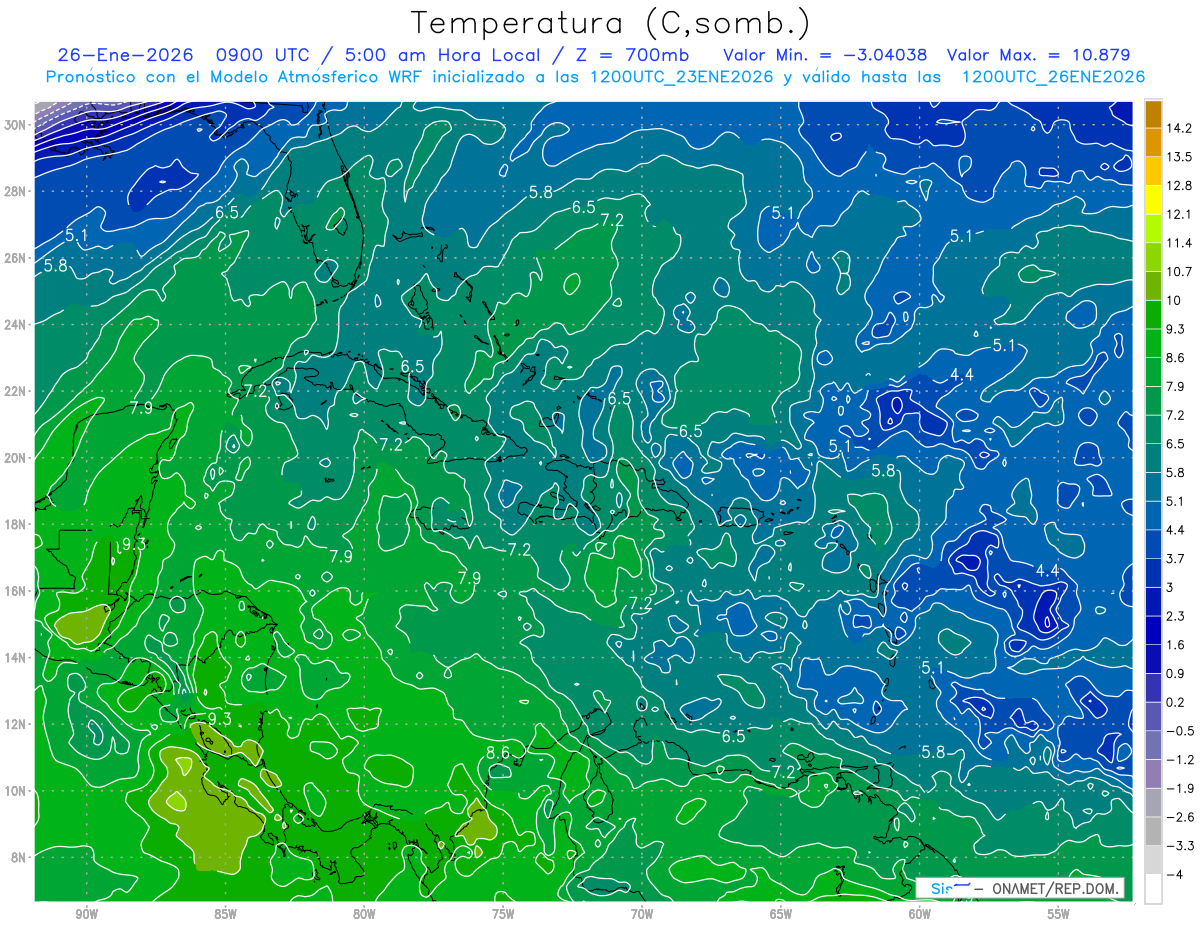Click the legend value '0.9'
This screenshot has width=1200, height=927.
(x=1177, y=673)
